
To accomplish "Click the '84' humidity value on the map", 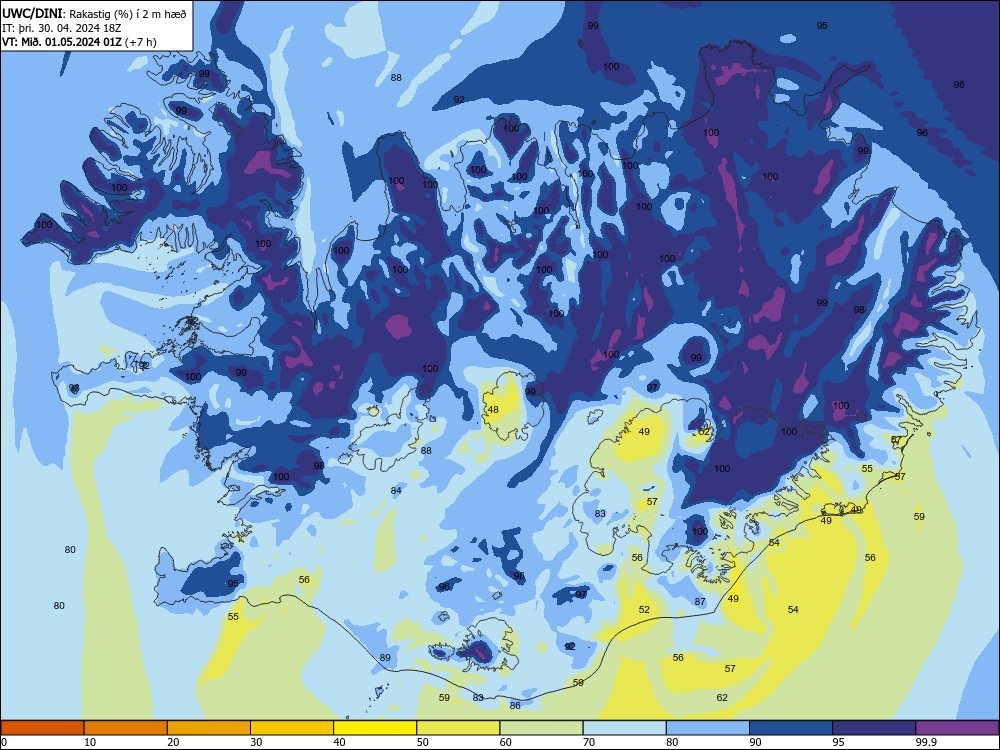I will tap(396, 490).
